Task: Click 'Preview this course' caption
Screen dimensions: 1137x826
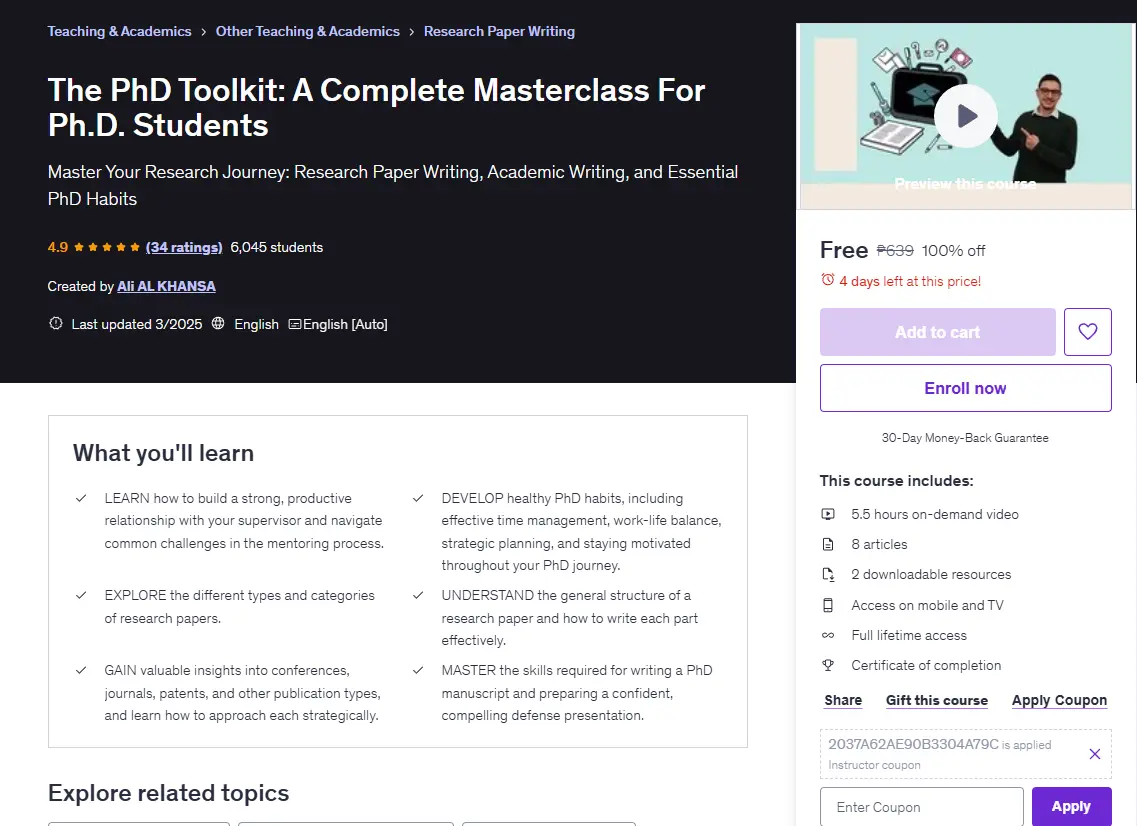Action: (965, 184)
